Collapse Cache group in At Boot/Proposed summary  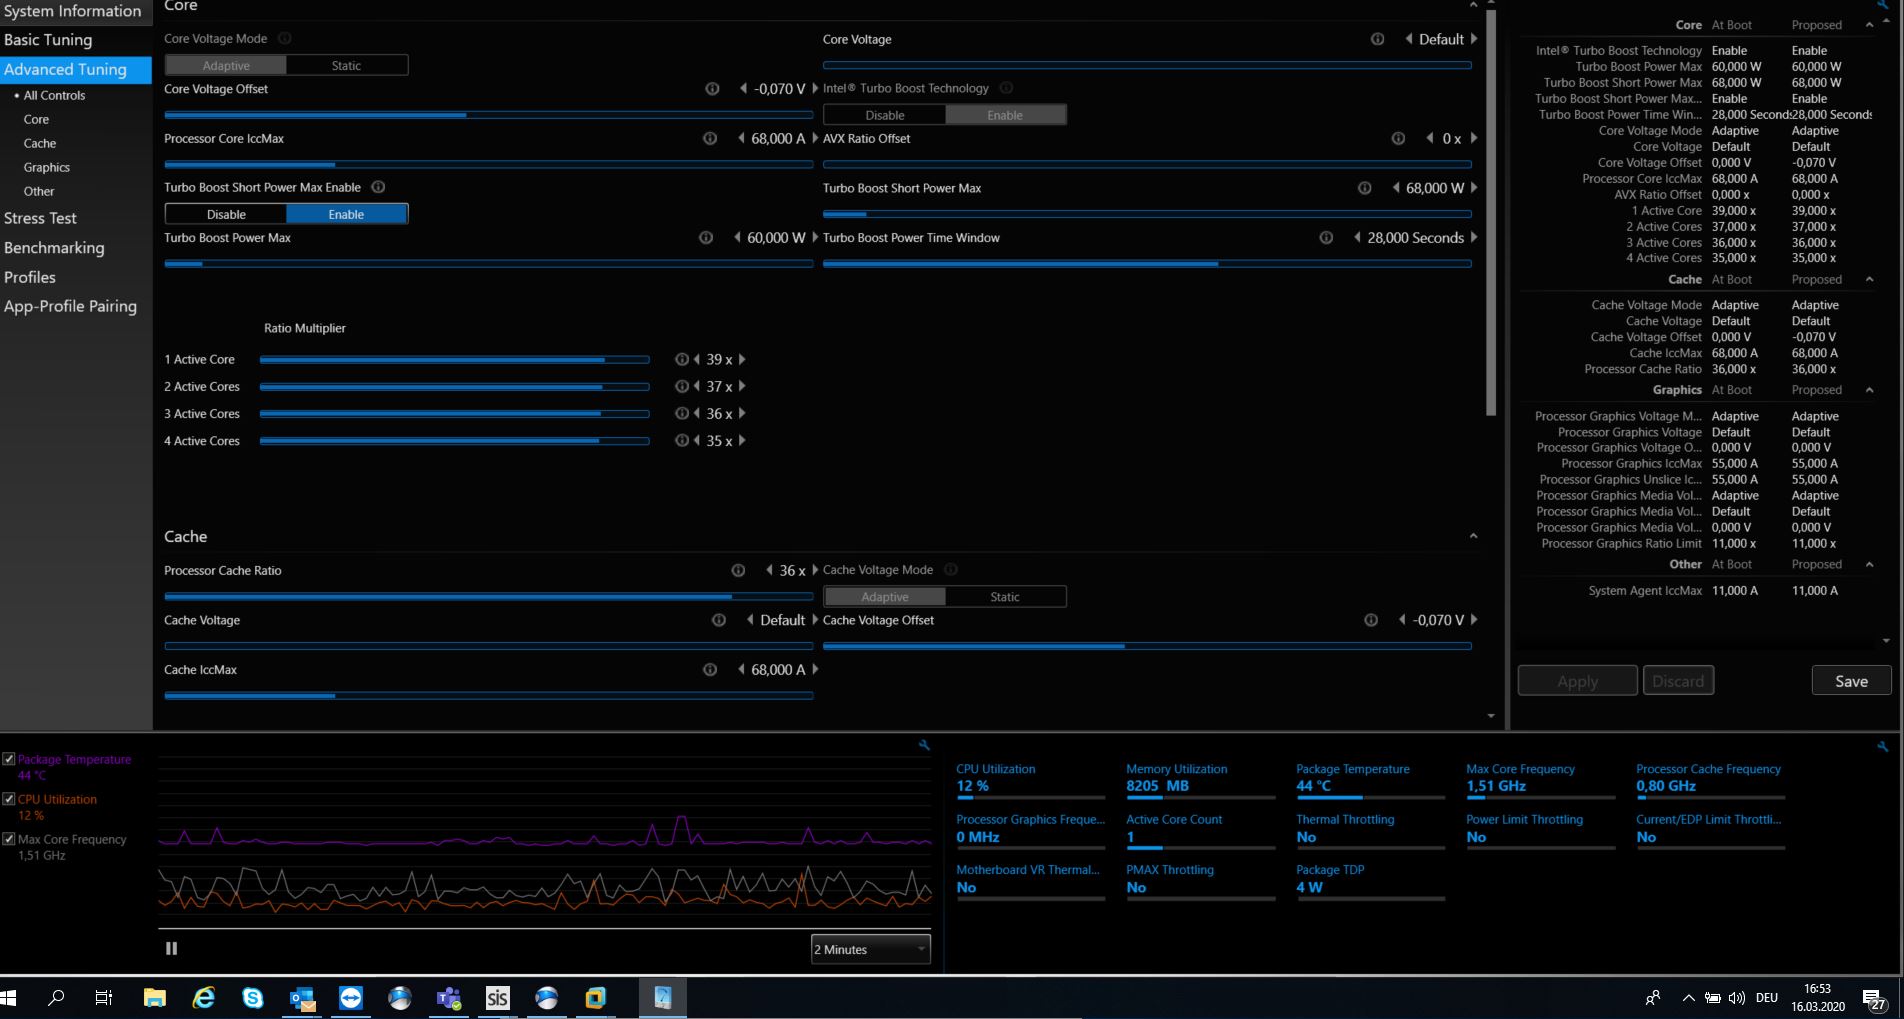[1869, 279]
